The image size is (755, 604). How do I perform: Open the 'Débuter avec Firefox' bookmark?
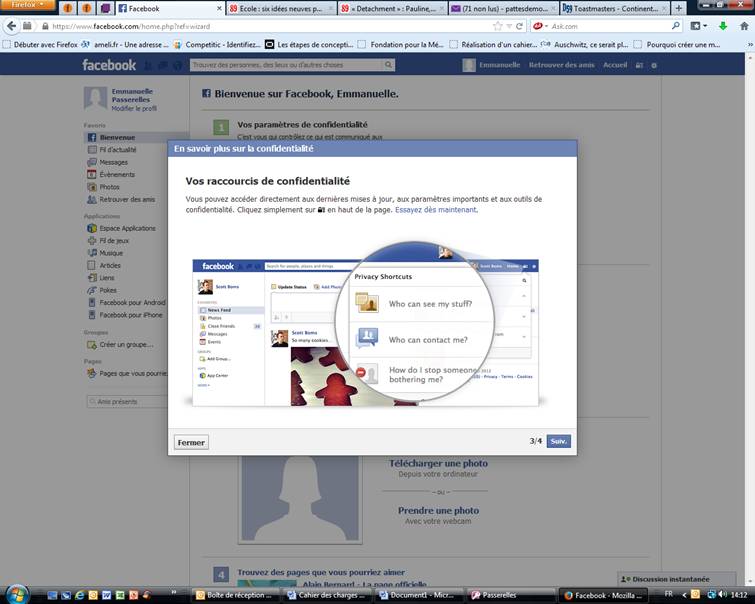pyautogui.click(x=40, y=45)
